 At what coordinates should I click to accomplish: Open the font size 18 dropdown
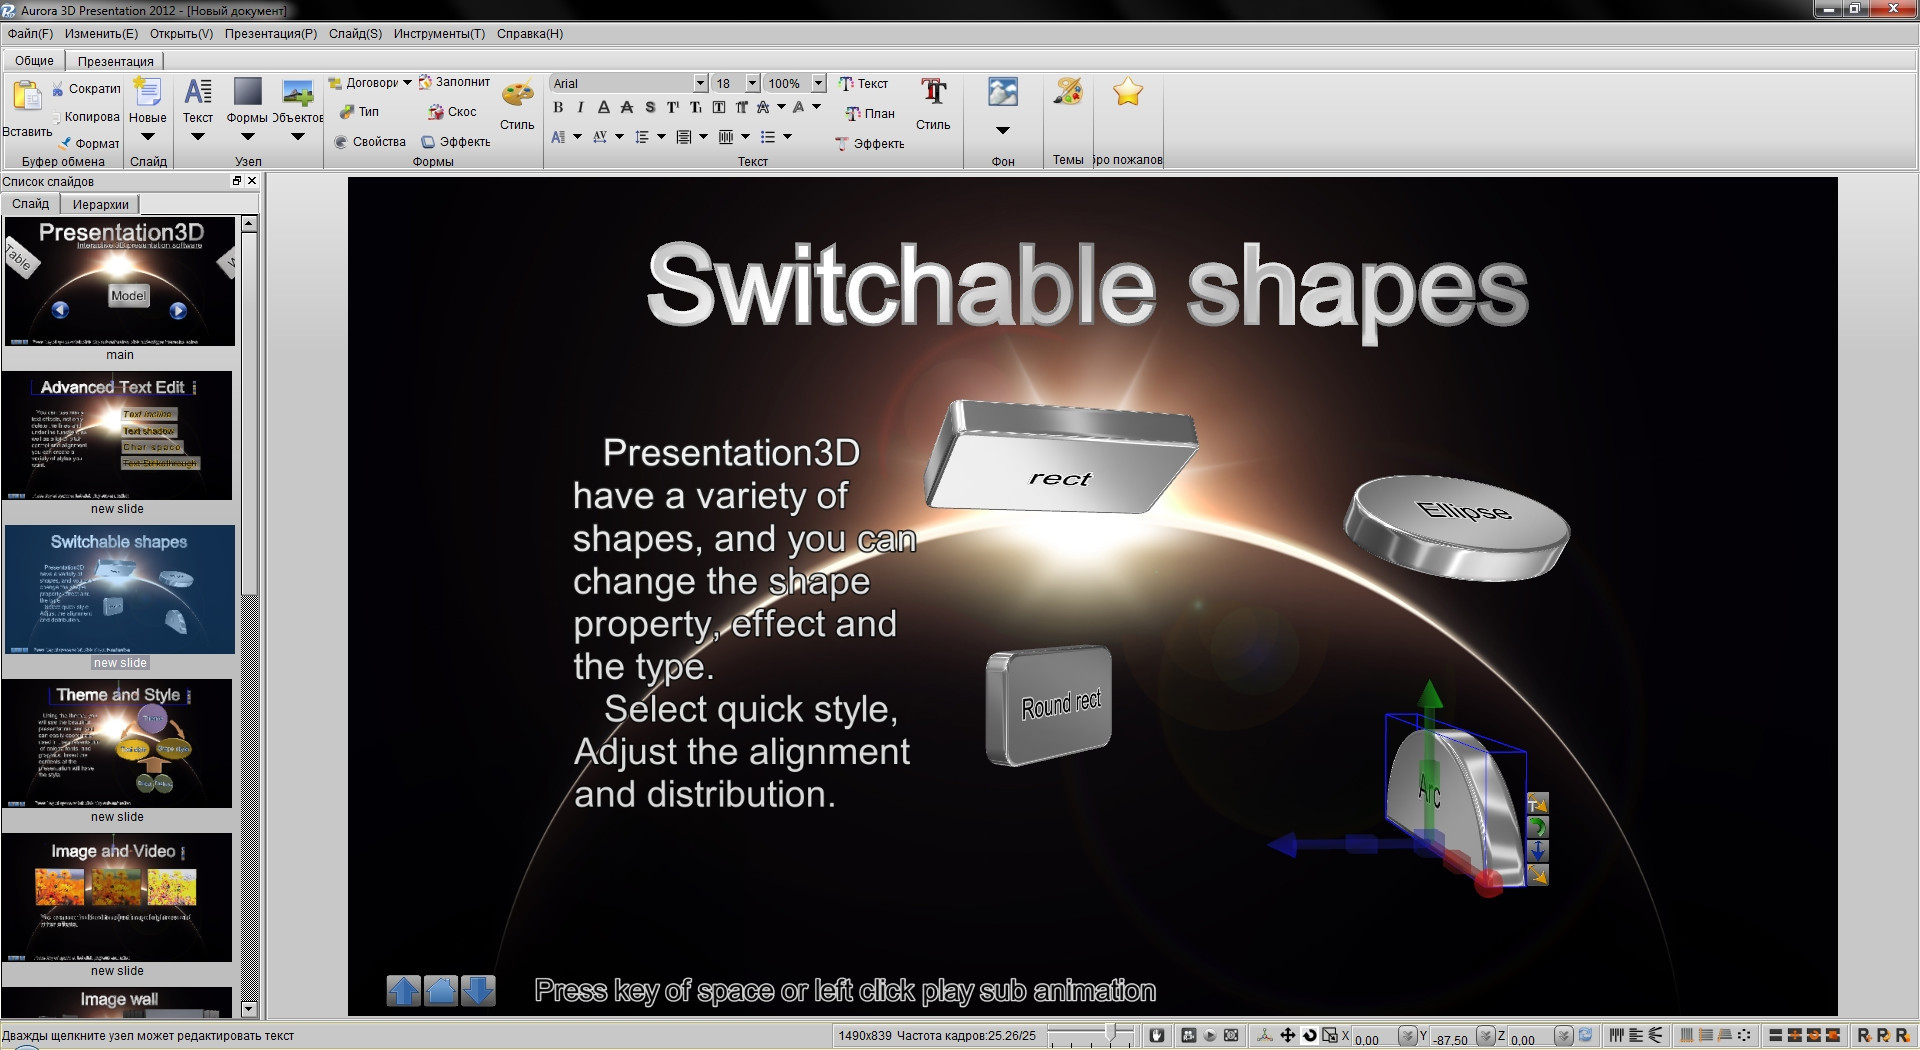[751, 83]
